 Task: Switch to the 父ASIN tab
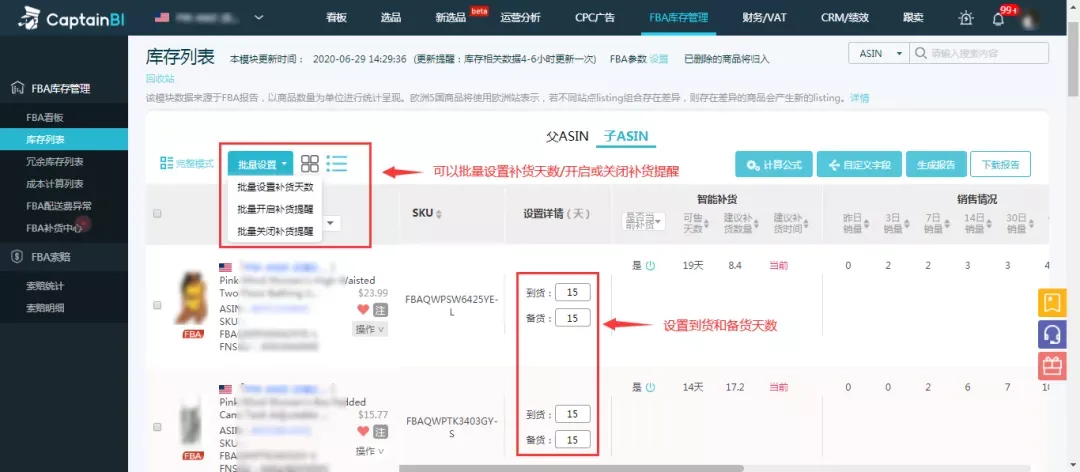point(568,136)
